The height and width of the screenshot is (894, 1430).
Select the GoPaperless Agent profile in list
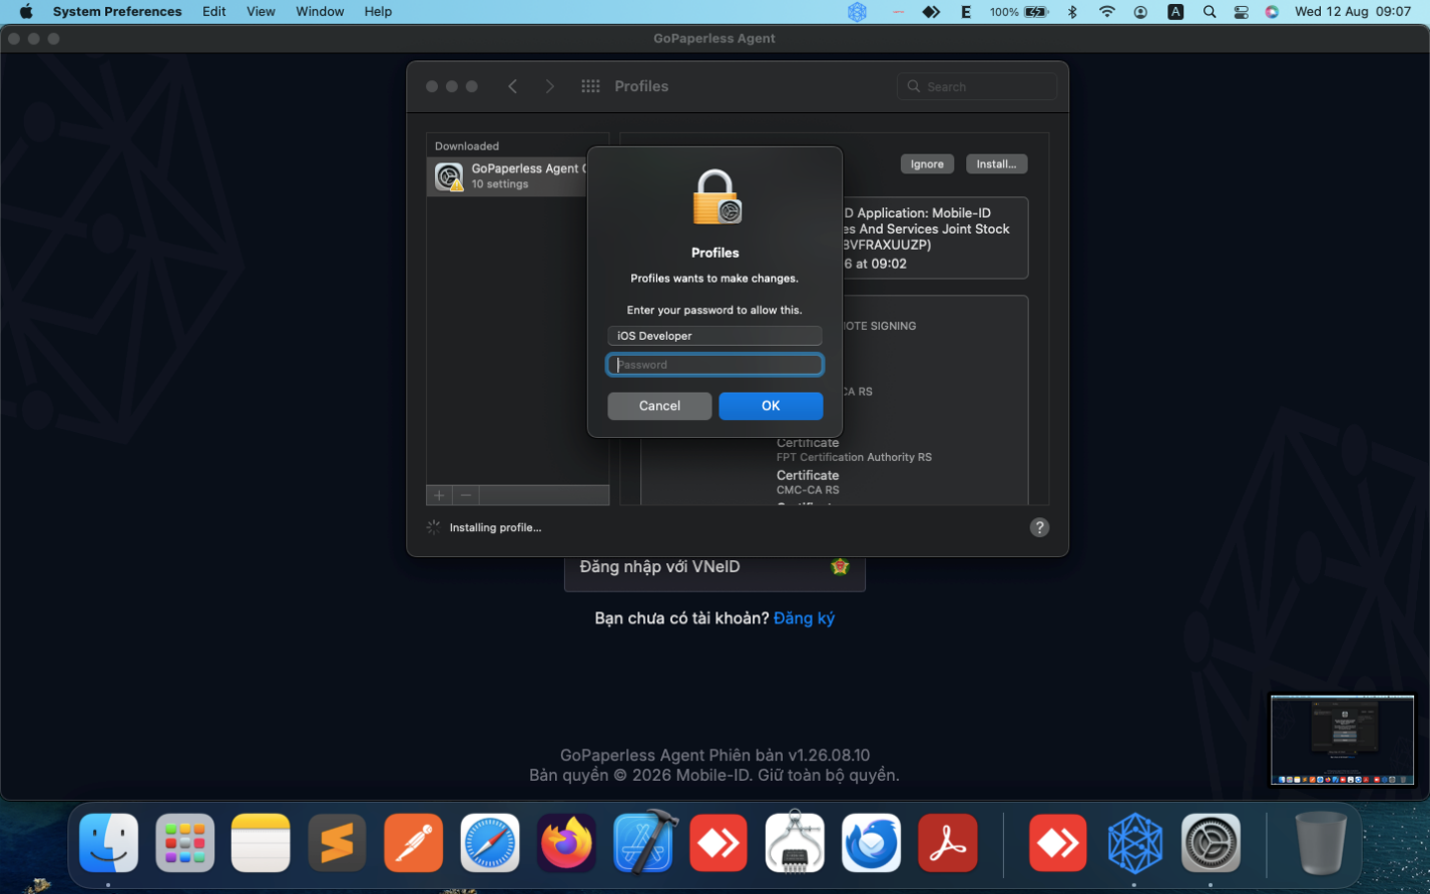[509, 176]
